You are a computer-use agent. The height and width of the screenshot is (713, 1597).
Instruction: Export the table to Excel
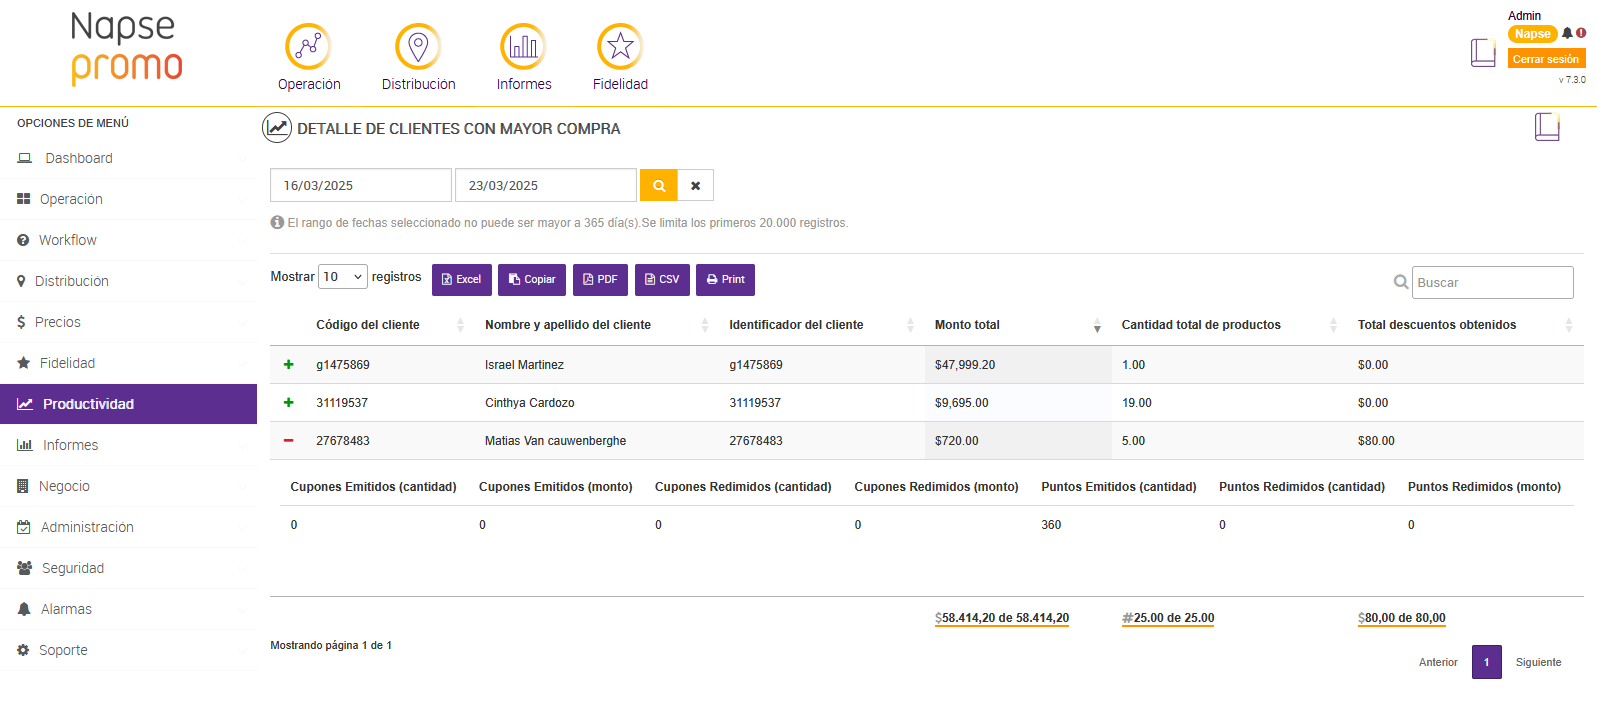coord(462,280)
